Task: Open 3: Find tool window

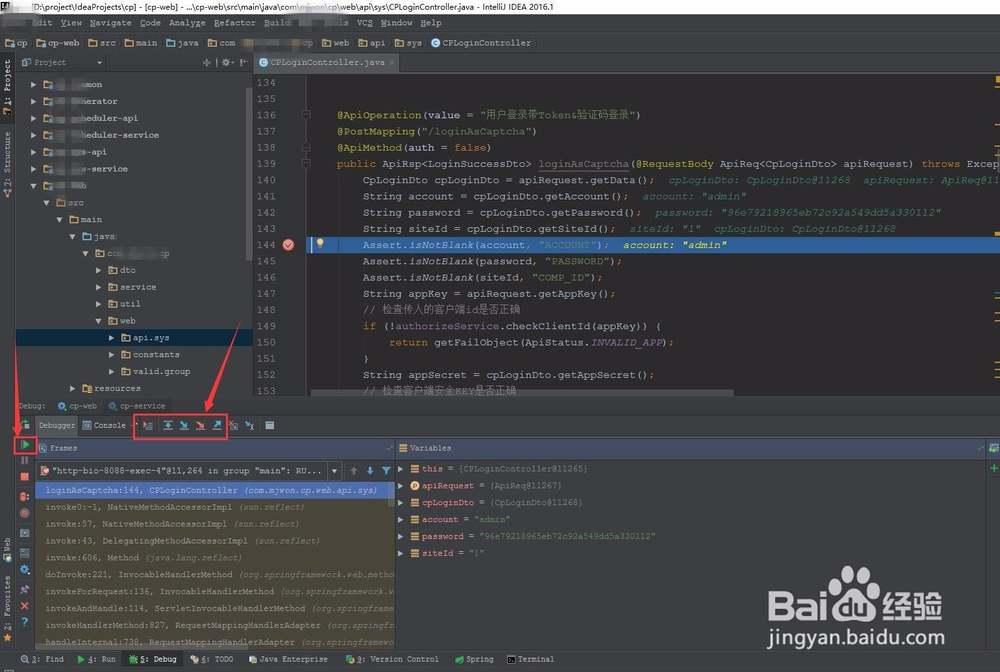Action: 42,659
